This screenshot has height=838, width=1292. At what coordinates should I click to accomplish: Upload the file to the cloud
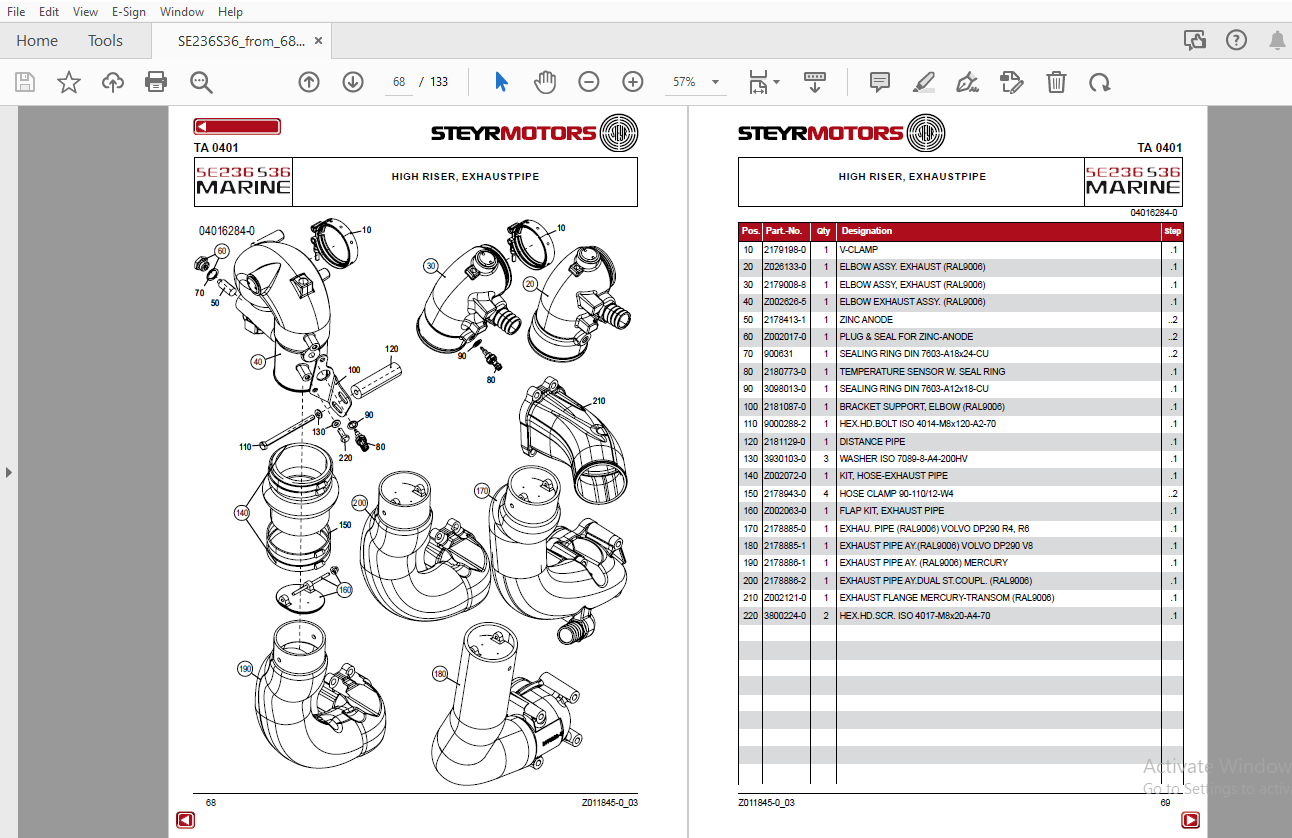point(113,82)
